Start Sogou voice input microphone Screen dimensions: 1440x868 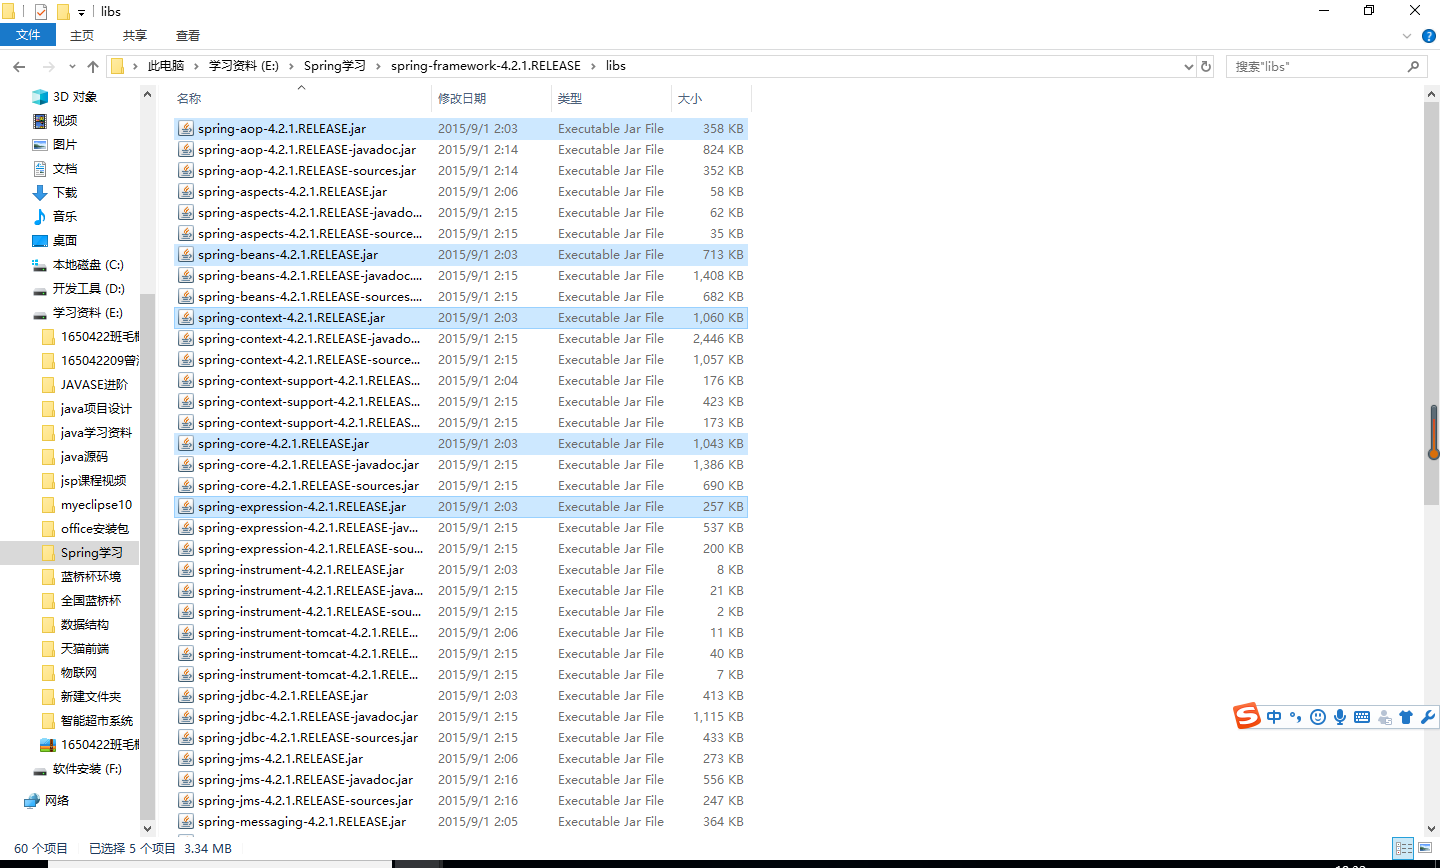click(1340, 717)
